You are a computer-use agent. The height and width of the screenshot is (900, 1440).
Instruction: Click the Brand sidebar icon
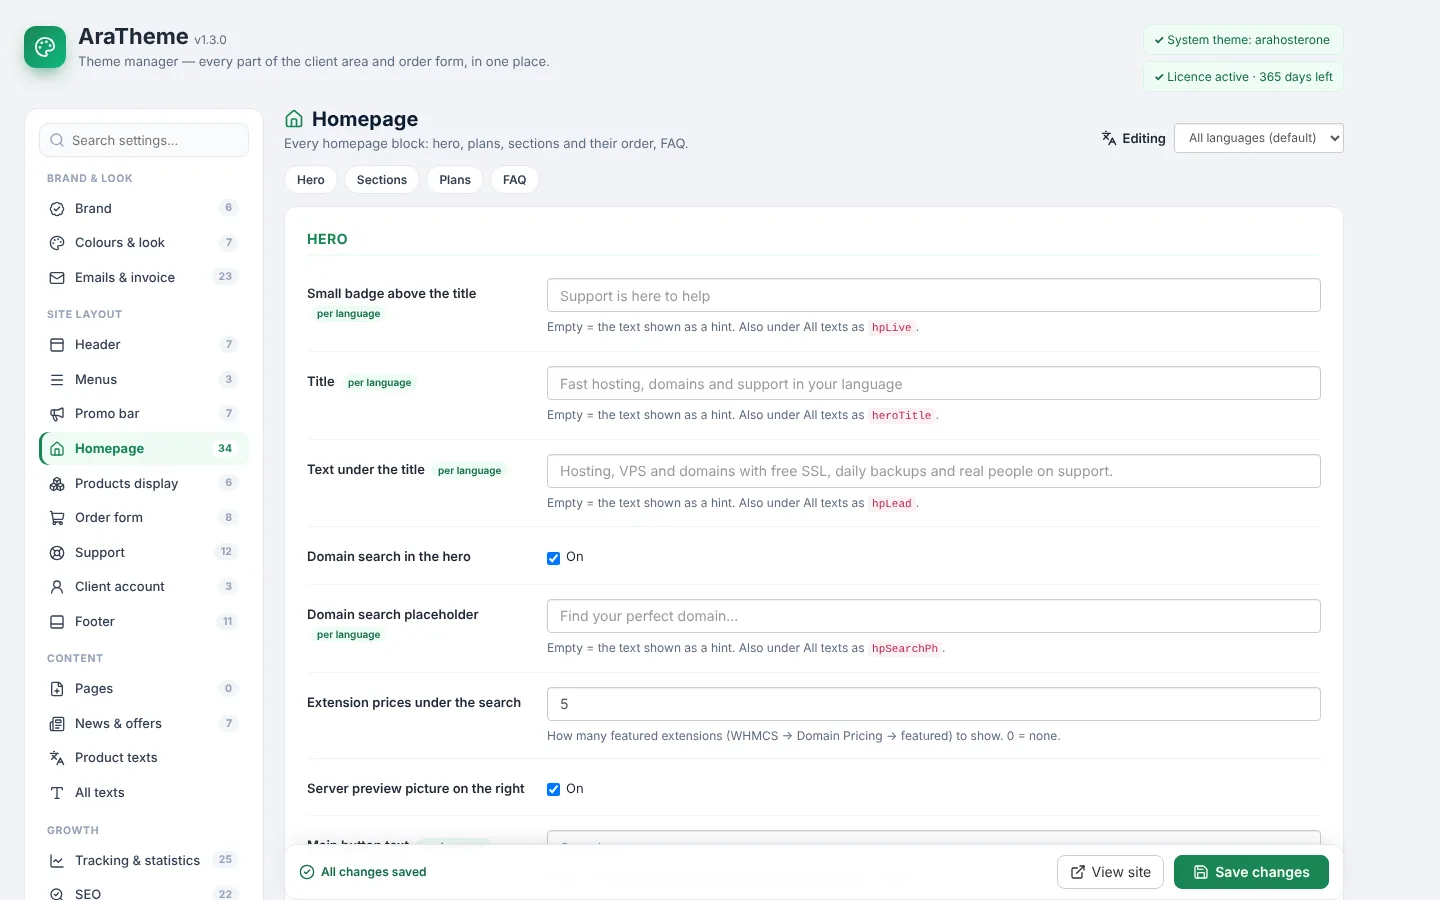tap(57, 209)
